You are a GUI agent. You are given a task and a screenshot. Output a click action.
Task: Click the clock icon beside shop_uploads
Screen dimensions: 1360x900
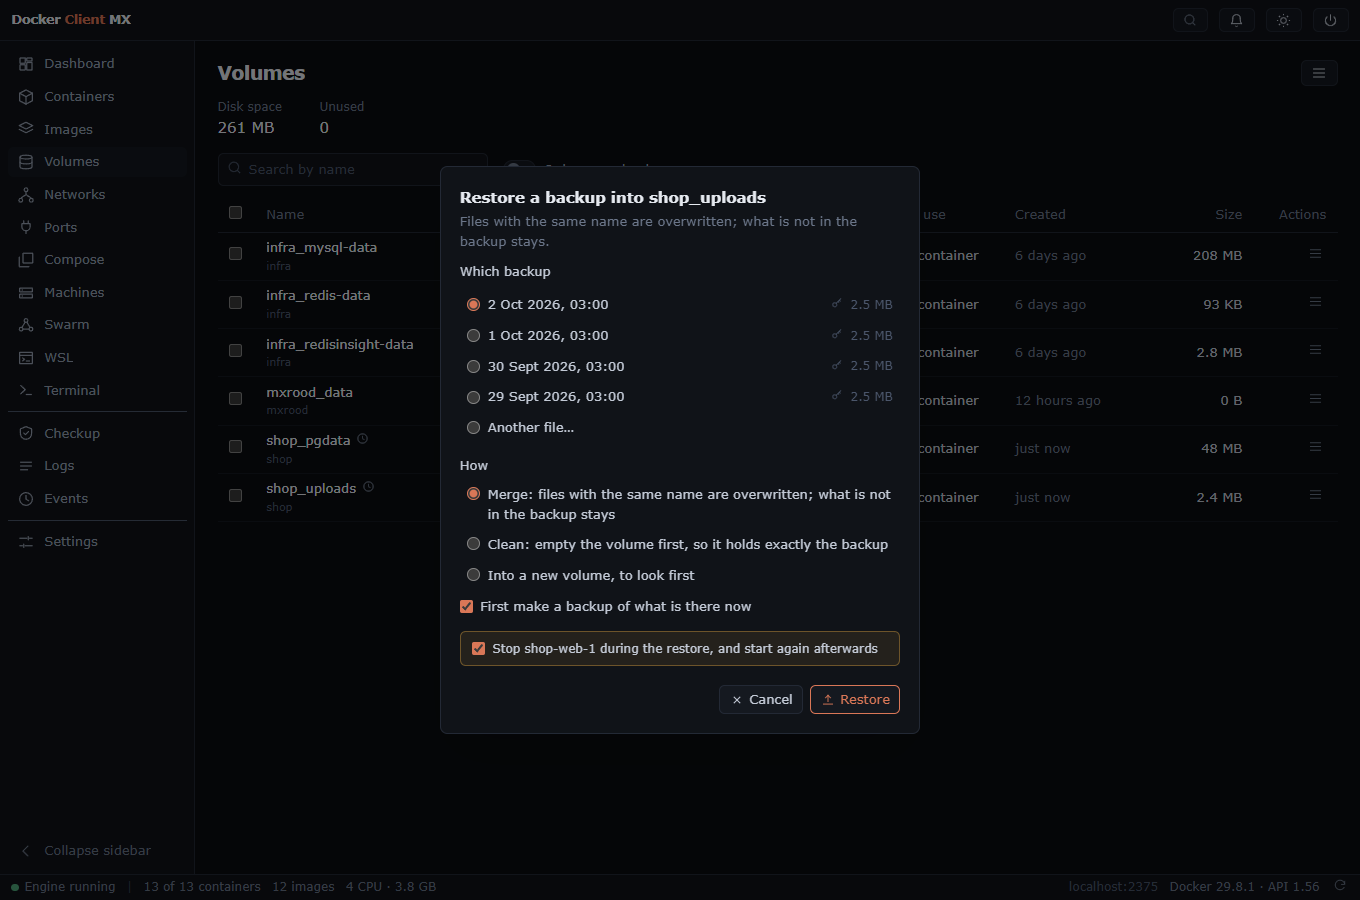pyautogui.click(x=368, y=487)
